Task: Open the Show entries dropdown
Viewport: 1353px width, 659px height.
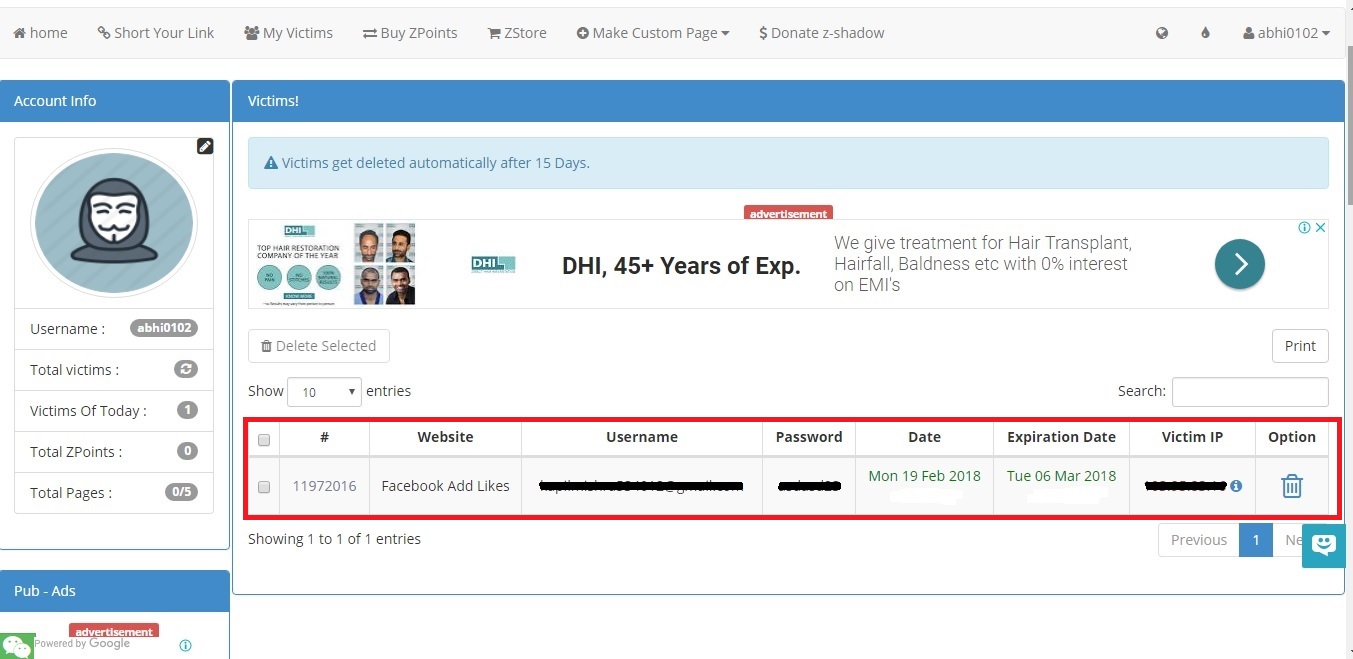Action: tap(324, 392)
